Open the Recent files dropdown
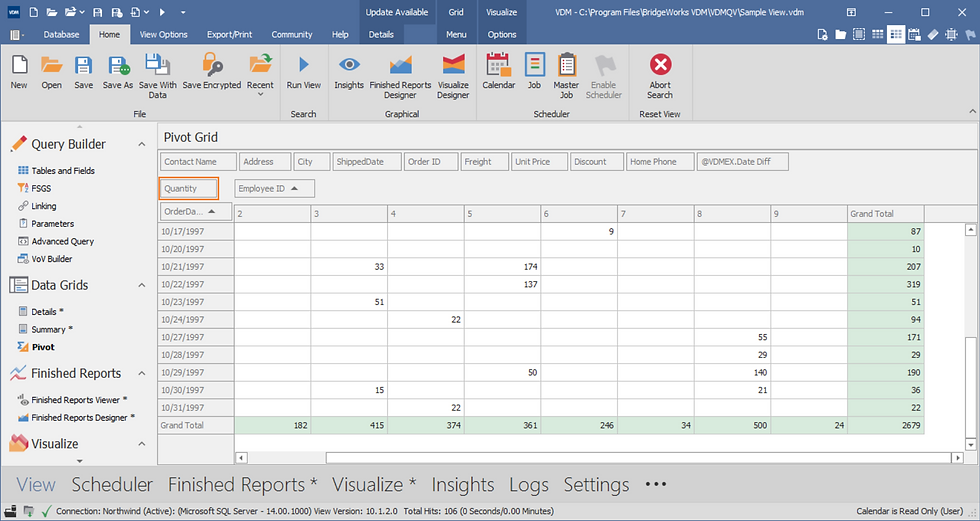The width and height of the screenshot is (980, 521). 260,75
